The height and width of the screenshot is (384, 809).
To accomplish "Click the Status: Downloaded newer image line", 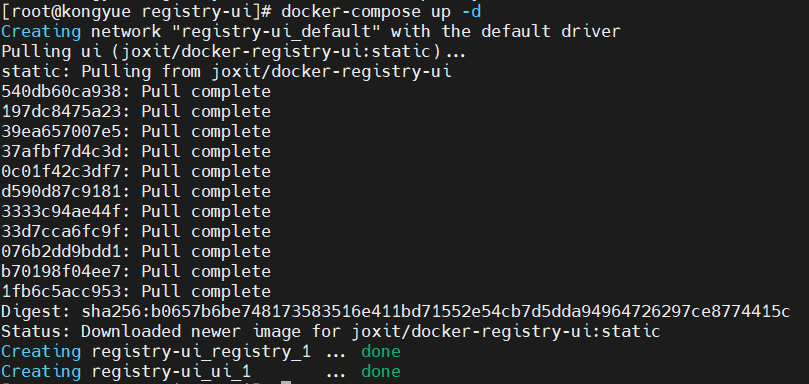I will [x=331, y=331].
